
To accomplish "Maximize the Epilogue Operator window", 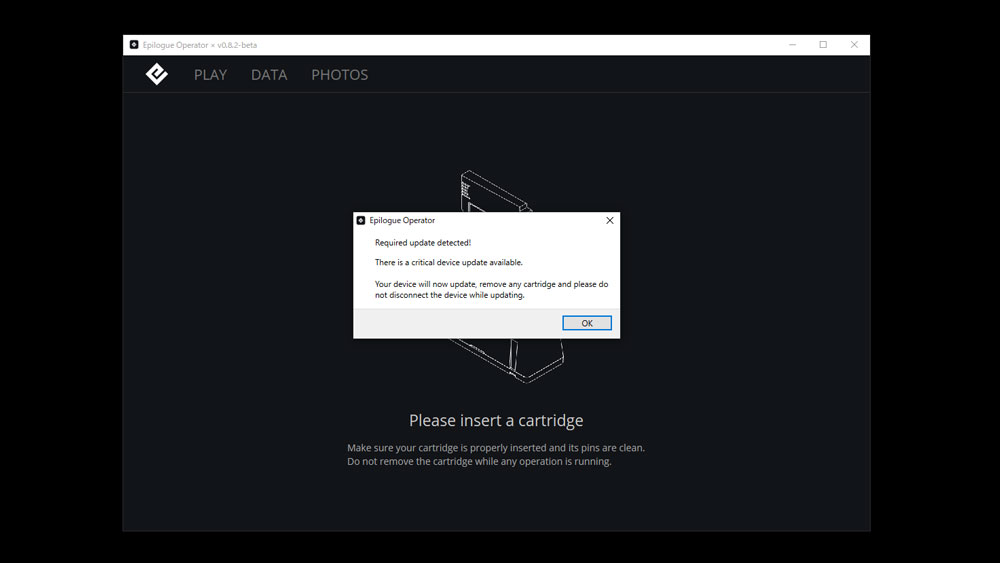I will (x=823, y=45).
